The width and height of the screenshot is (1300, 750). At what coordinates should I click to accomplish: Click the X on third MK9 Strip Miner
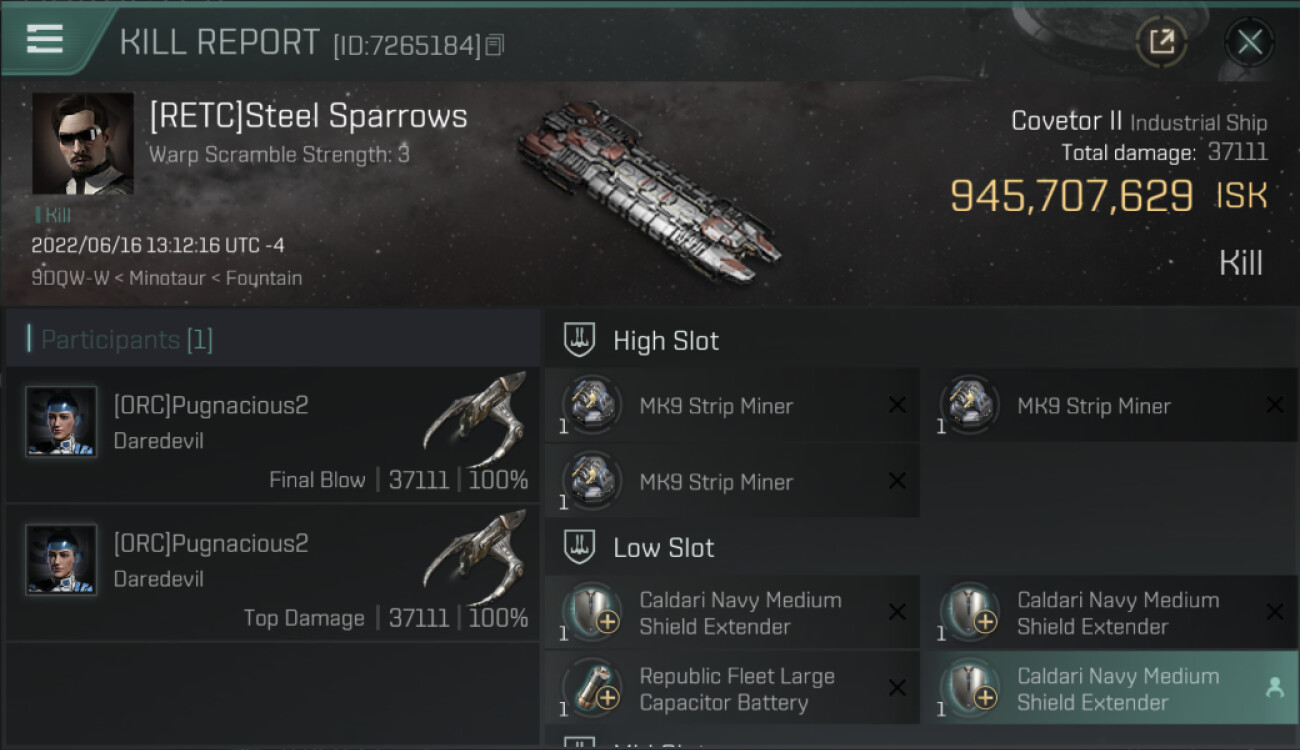click(x=897, y=481)
